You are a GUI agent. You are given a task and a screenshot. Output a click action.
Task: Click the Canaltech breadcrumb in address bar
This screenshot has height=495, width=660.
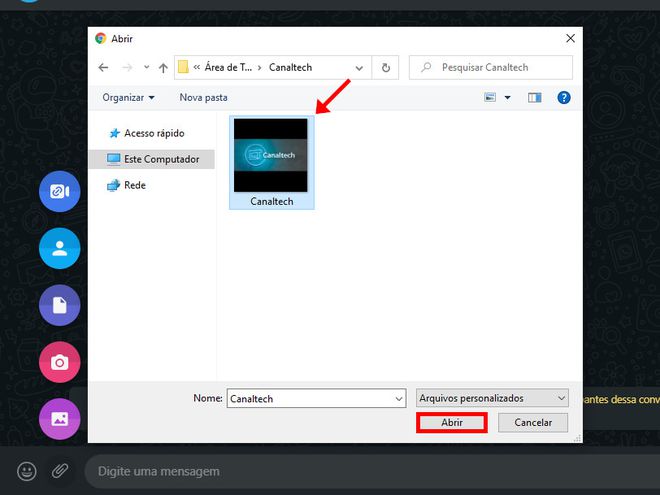tap(290, 67)
